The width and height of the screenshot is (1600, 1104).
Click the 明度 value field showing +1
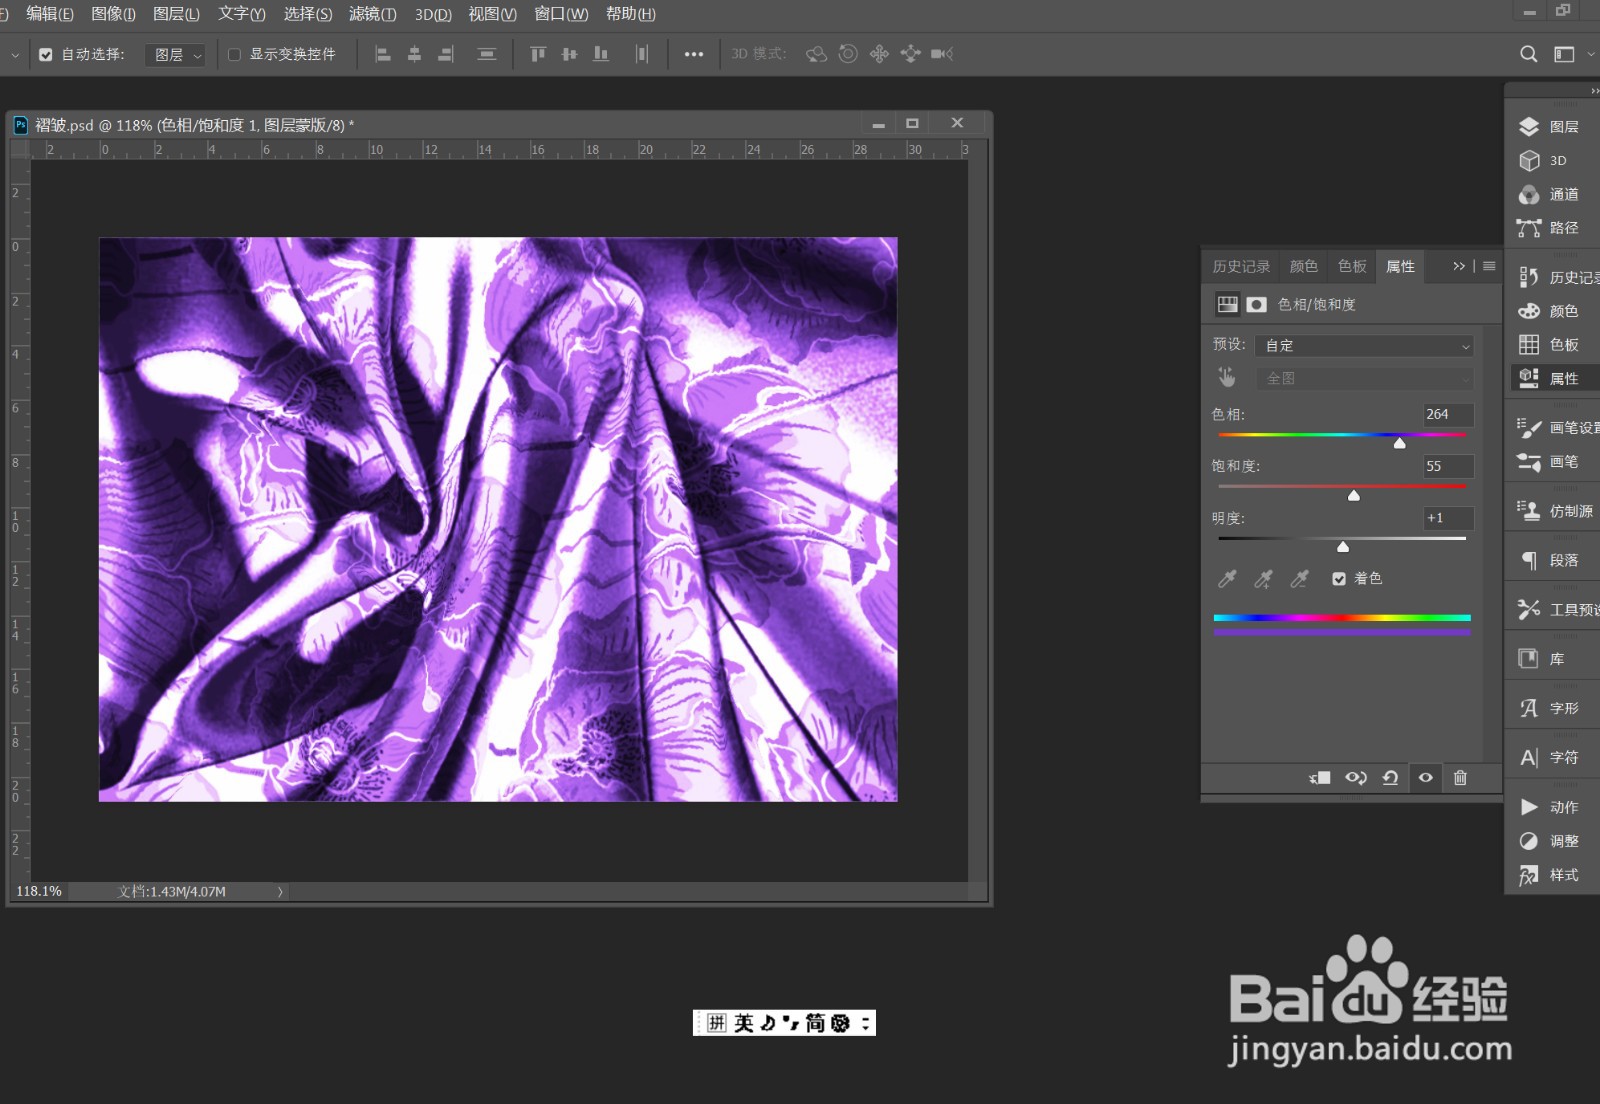(1448, 518)
